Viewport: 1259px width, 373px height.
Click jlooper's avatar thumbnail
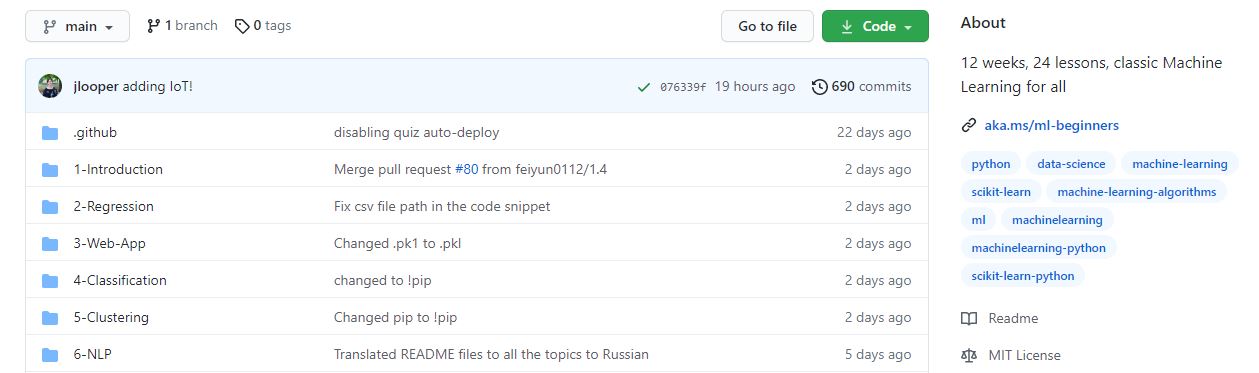pyautogui.click(x=50, y=86)
